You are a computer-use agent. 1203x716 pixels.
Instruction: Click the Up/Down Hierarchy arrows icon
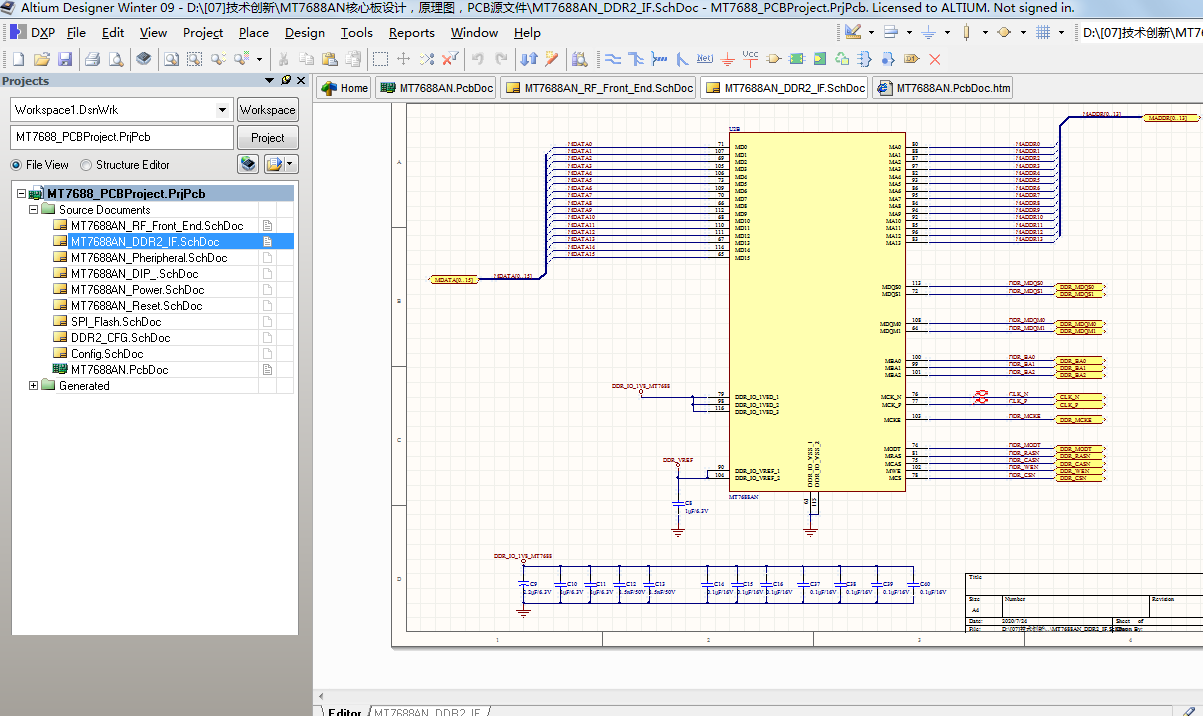click(x=529, y=59)
